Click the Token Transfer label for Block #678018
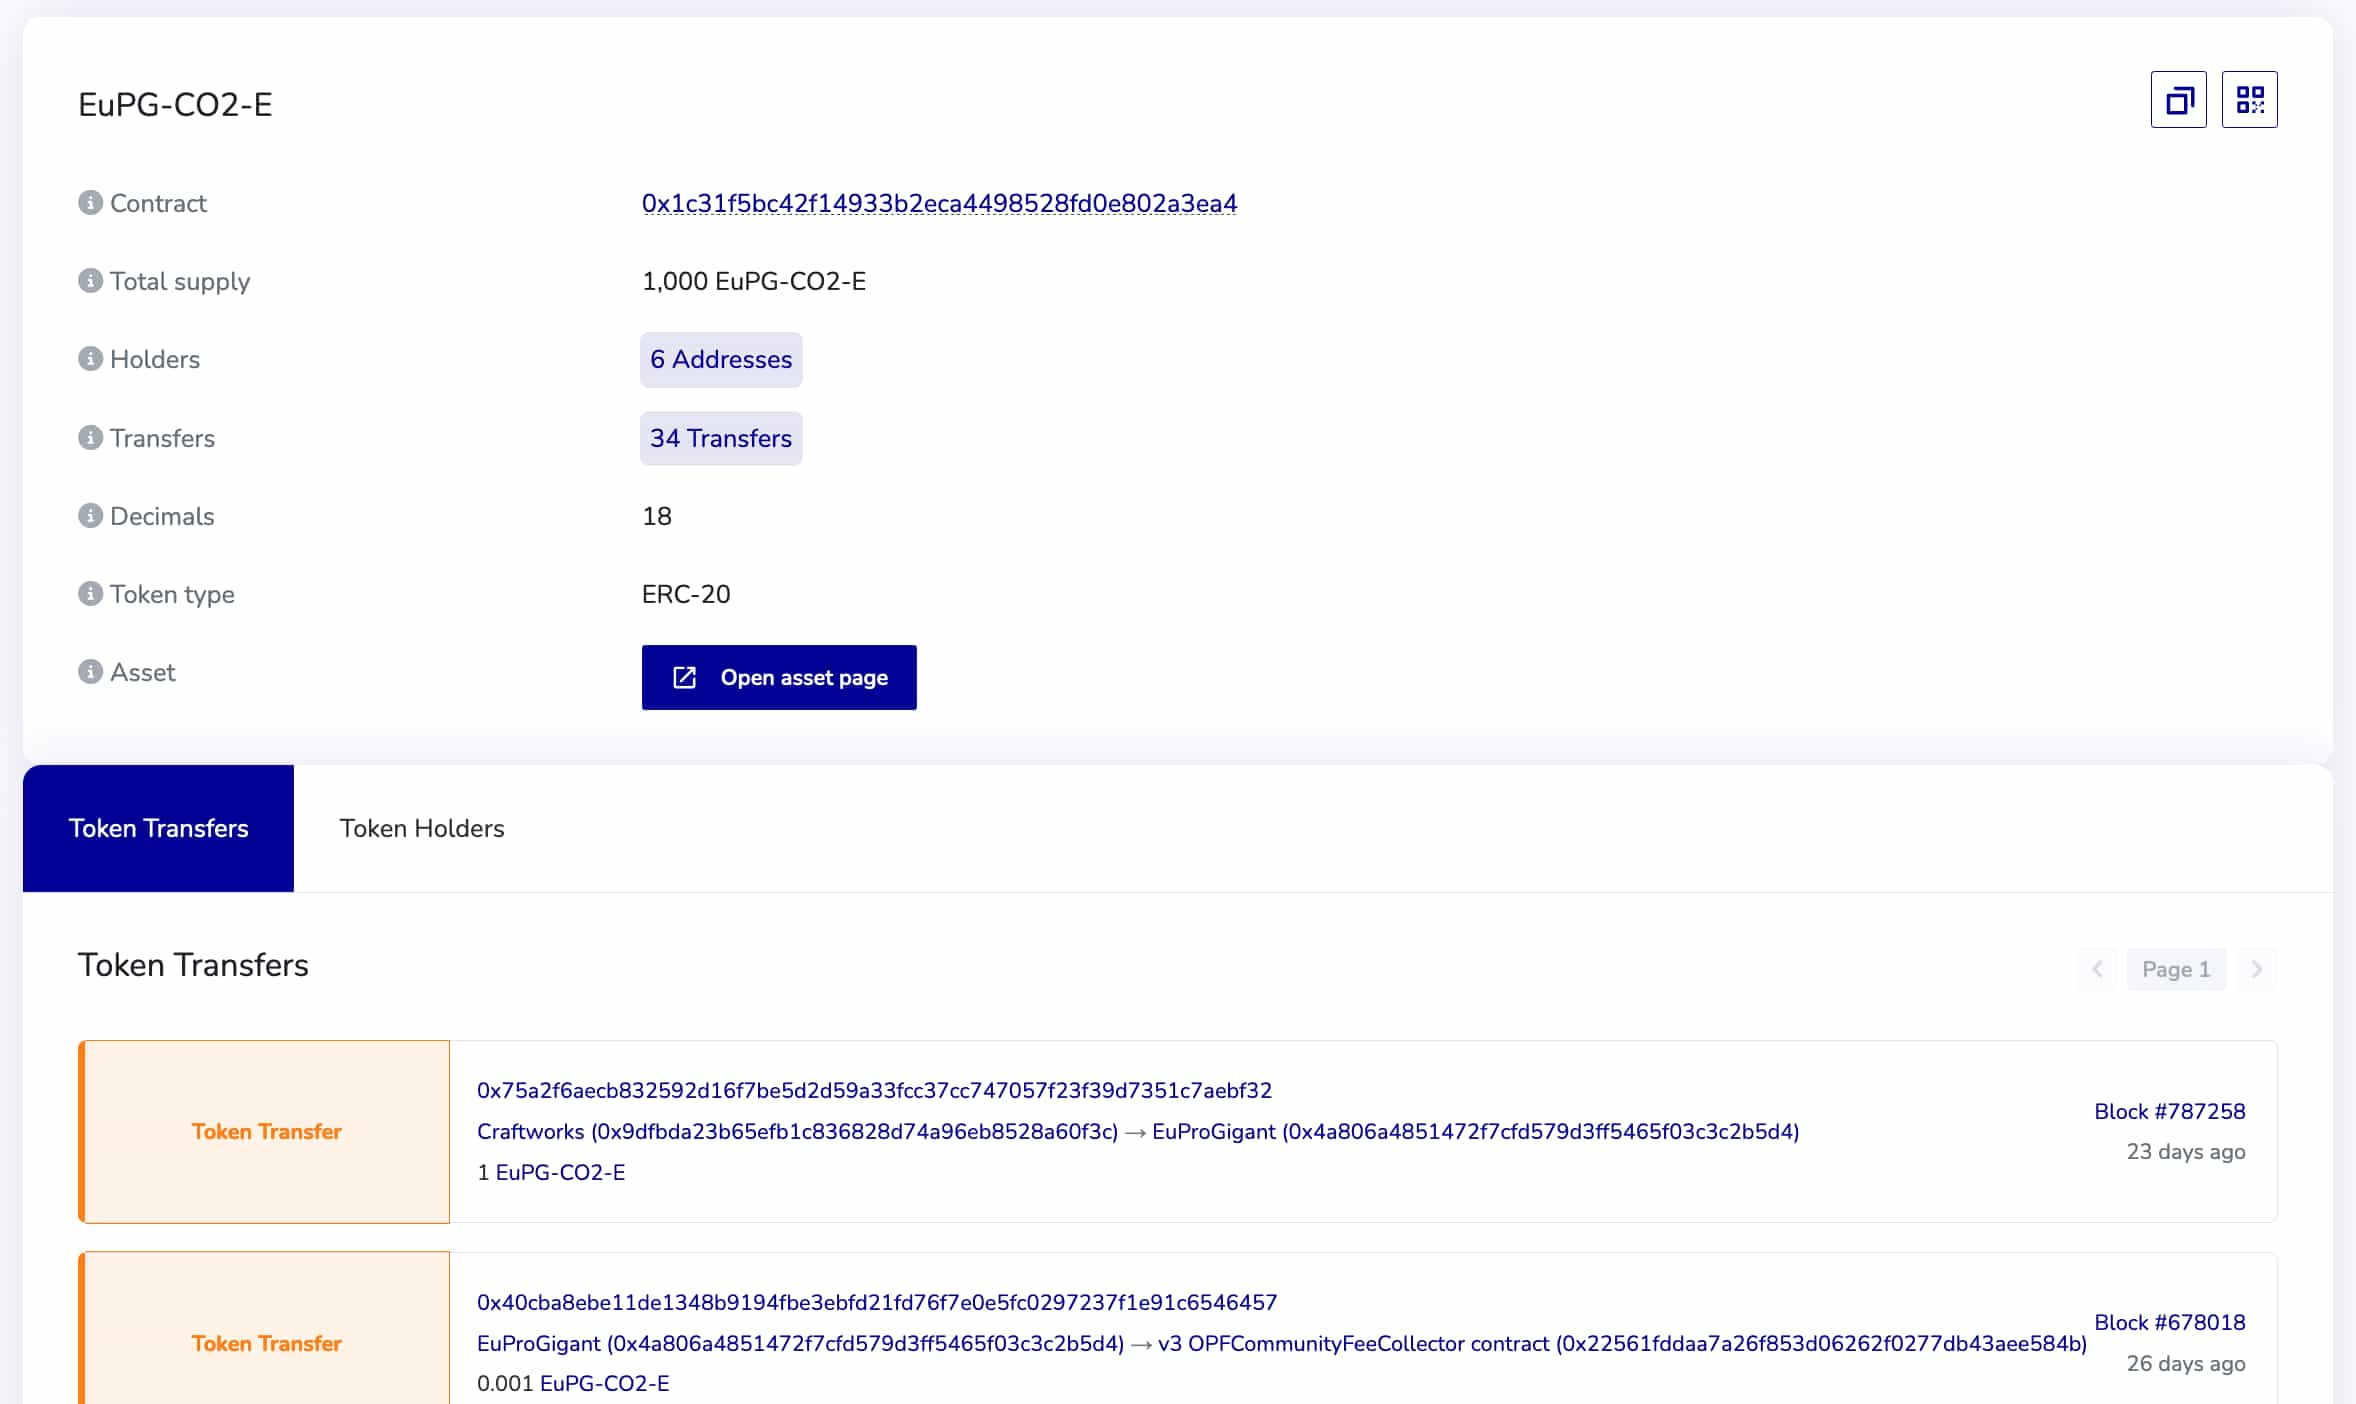 [x=266, y=1343]
